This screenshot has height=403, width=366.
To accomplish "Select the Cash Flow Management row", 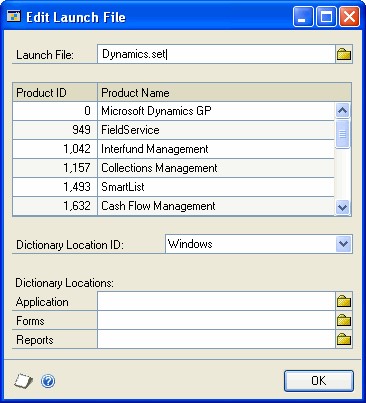I will click(x=173, y=206).
